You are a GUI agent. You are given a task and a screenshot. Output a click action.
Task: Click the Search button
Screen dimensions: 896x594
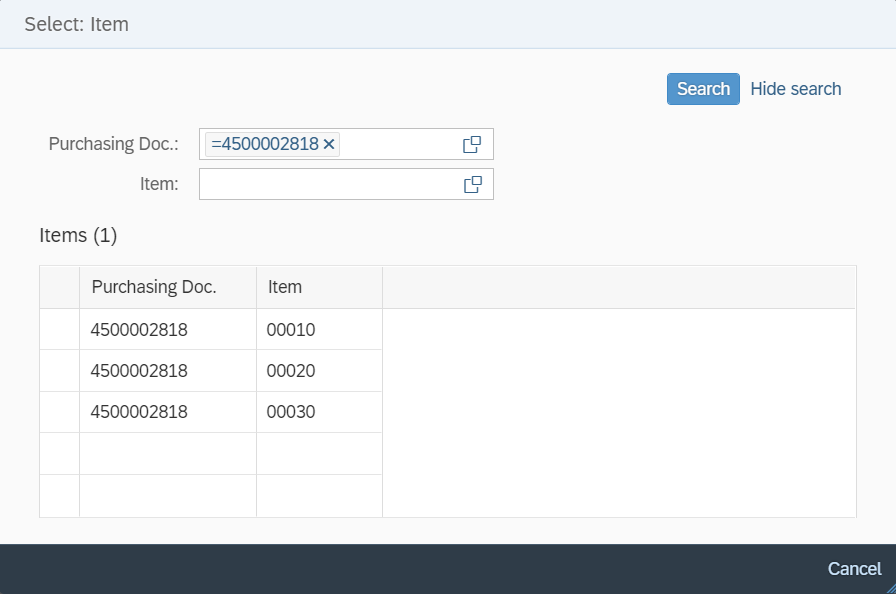pos(703,89)
